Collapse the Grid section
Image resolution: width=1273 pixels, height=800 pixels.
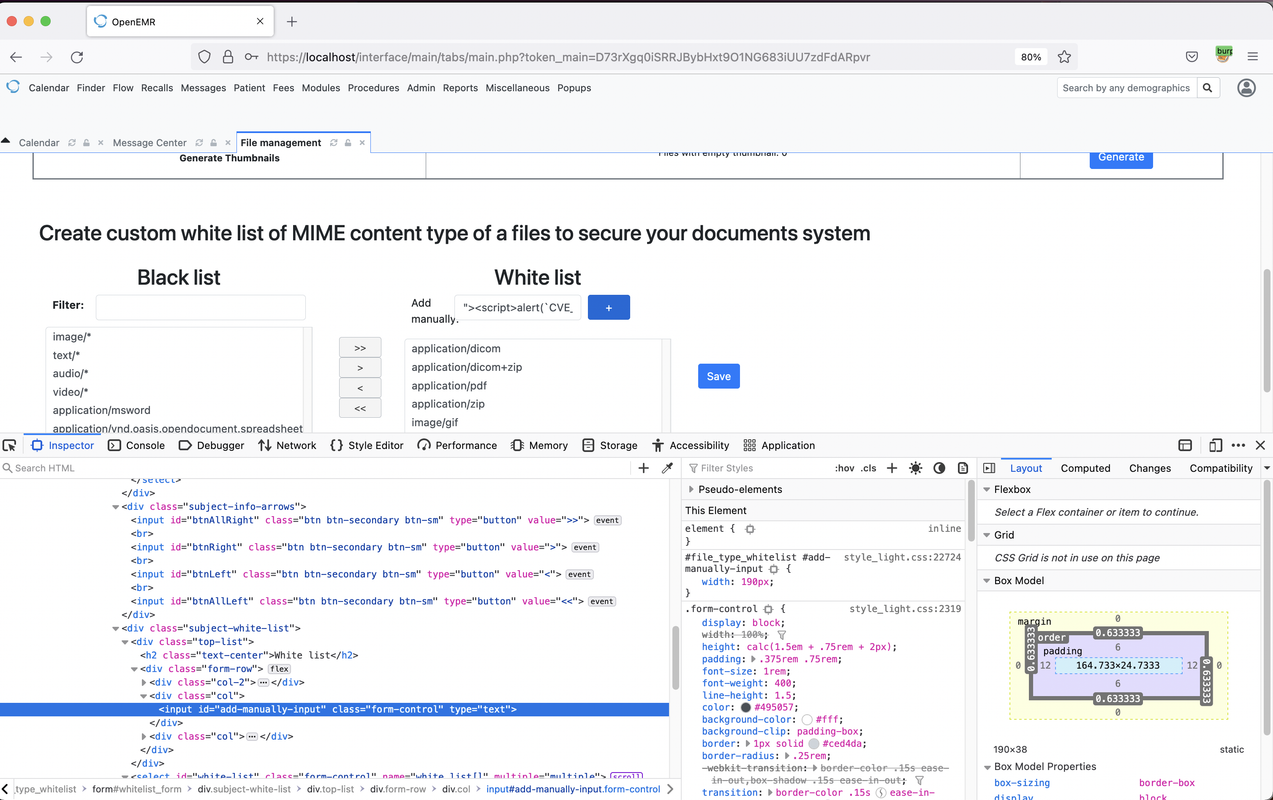986,535
